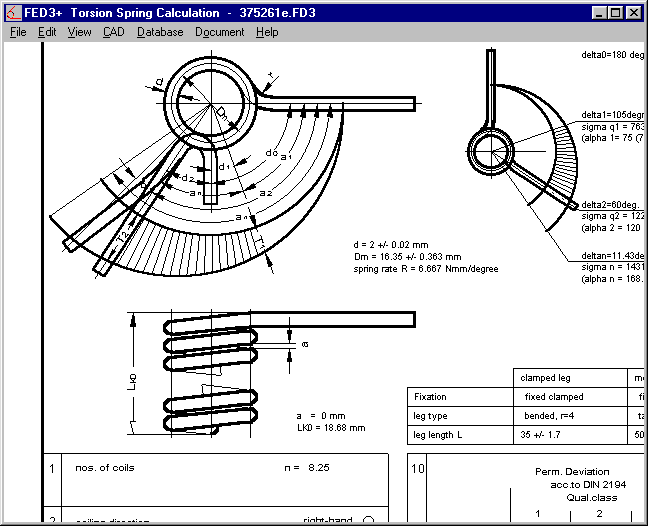Screen dimensions: 648x526
Task: Open the CAD menu
Action: (113, 32)
